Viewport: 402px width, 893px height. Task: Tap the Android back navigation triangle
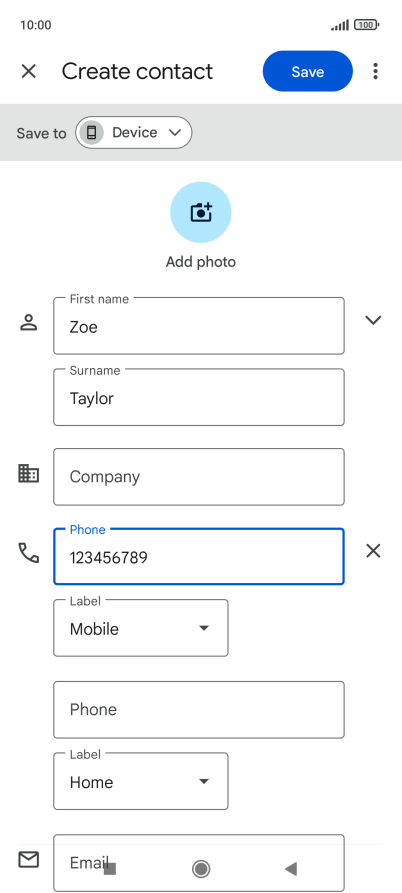point(291,869)
